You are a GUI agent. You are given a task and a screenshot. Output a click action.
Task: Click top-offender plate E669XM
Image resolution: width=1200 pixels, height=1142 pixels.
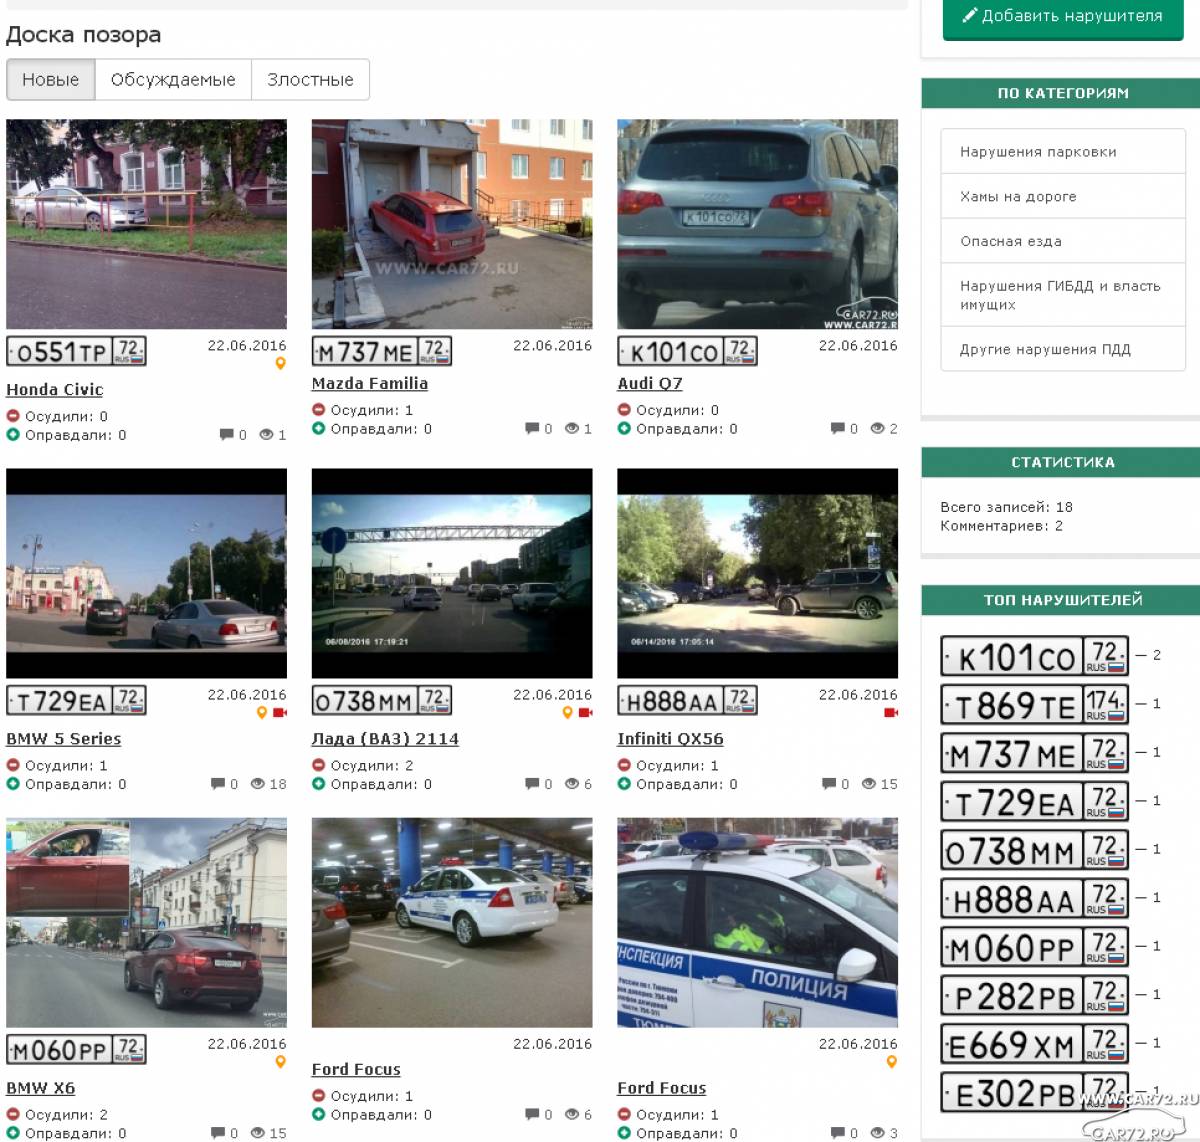click(x=1035, y=1044)
